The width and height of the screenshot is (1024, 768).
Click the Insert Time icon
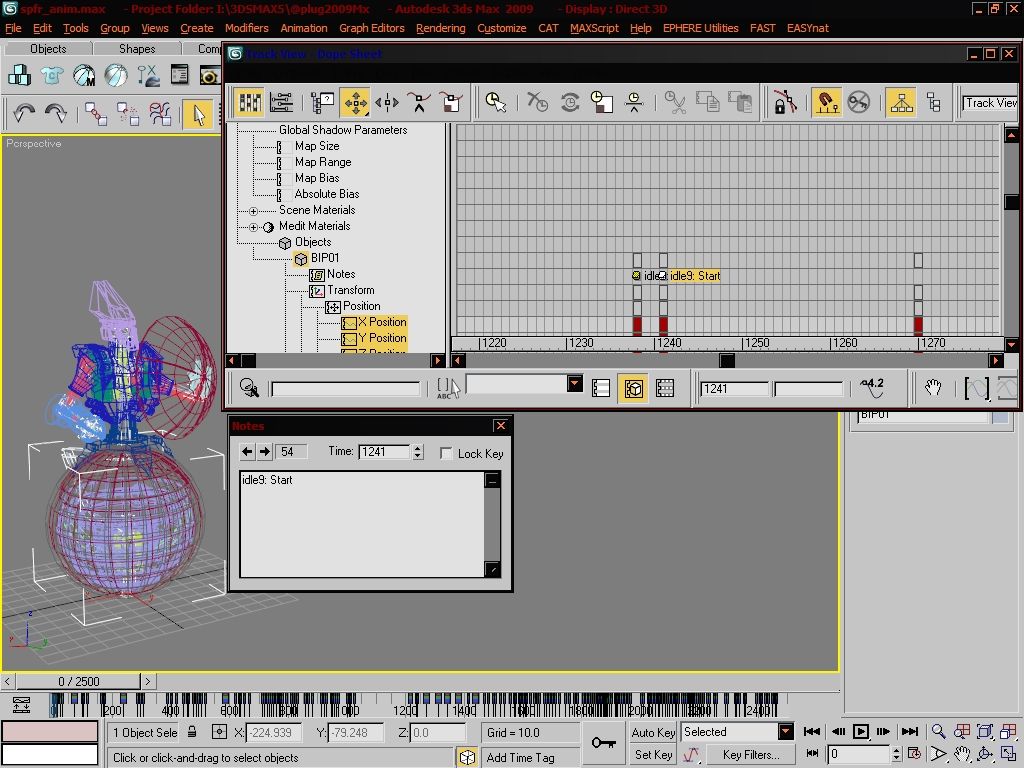(633, 103)
